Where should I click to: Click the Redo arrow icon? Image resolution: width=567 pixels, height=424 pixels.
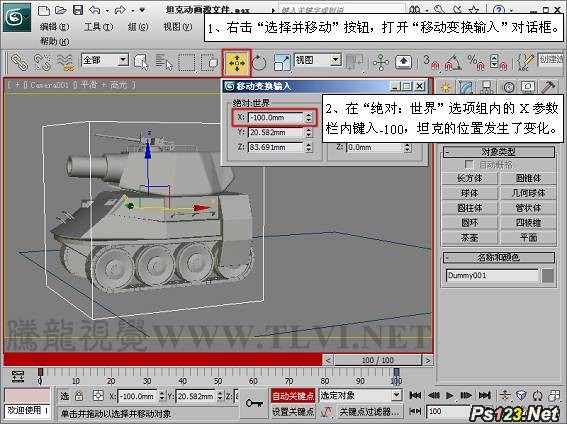pyautogui.click(x=120, y=10)
